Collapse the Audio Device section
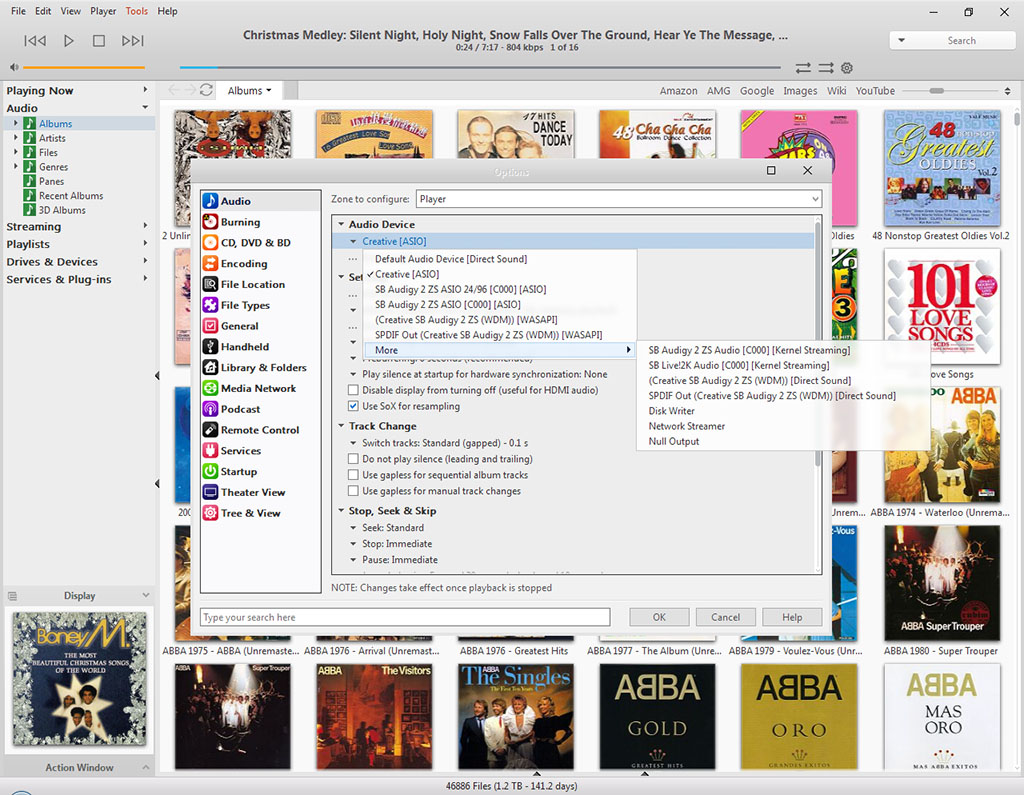Viewport: 1024px width, 795px height. click(341, 224)
